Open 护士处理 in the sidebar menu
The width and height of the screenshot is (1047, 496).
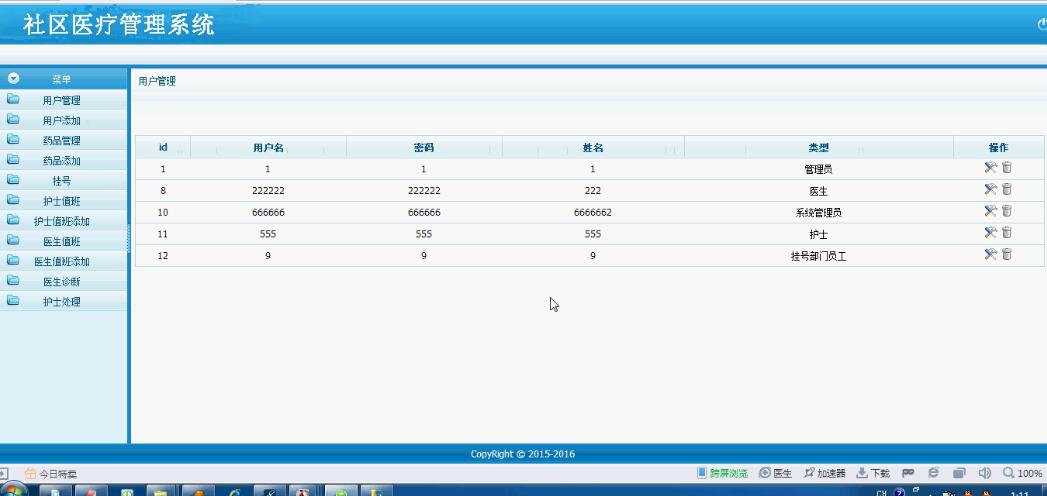pos(61,301)
